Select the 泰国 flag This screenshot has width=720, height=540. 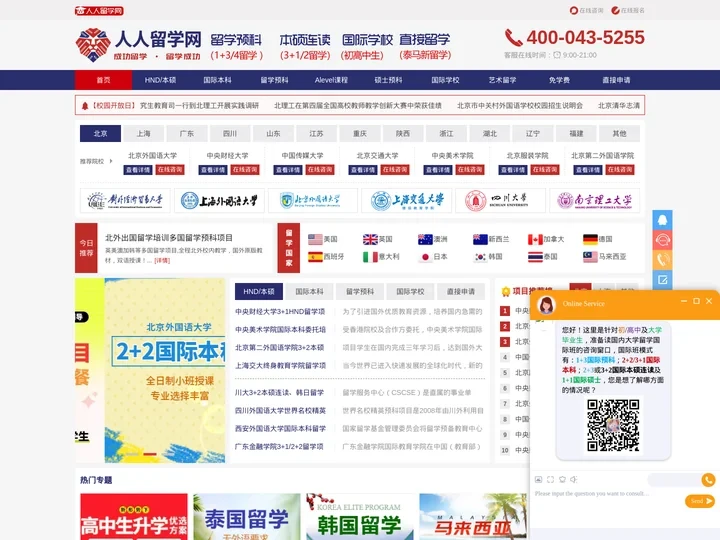click(x=535, y=257)
